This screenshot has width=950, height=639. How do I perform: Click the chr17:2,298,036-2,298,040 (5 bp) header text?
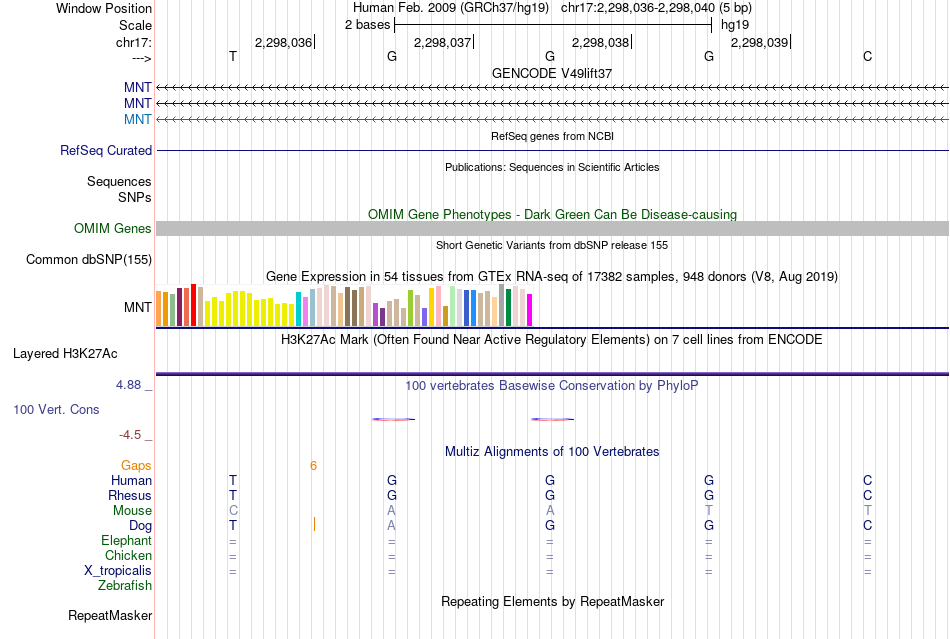(x=656, y=8)
